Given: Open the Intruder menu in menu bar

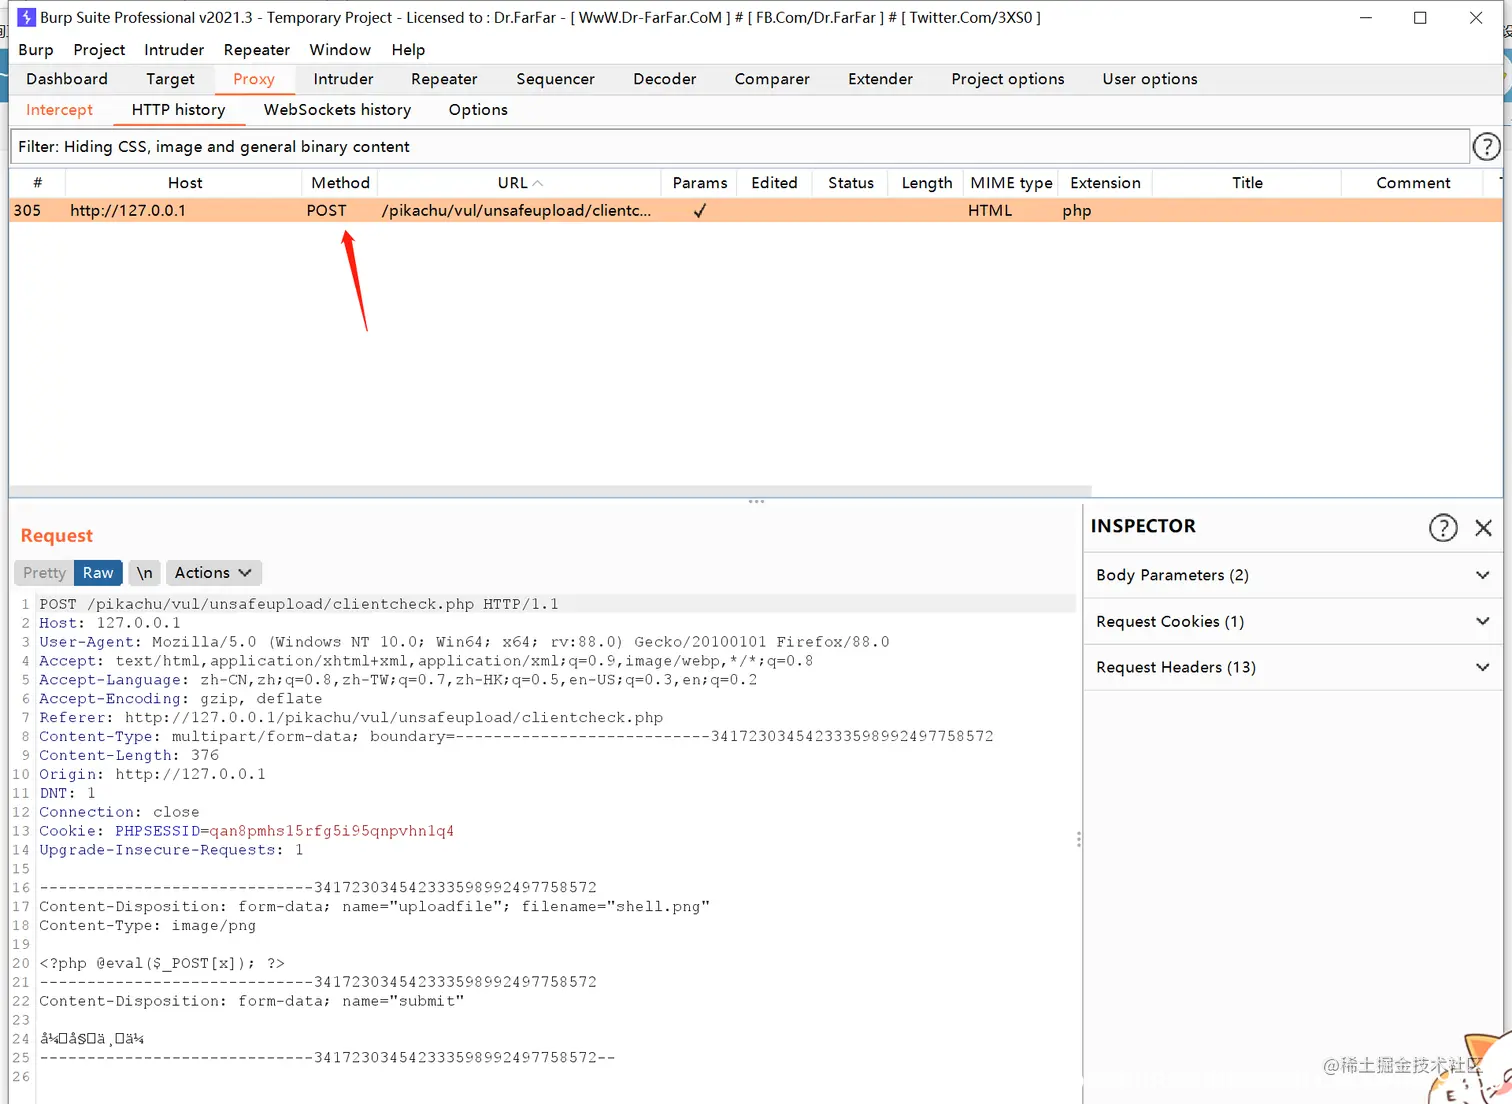Looking at the screenshot, I should tap(174, 49).
